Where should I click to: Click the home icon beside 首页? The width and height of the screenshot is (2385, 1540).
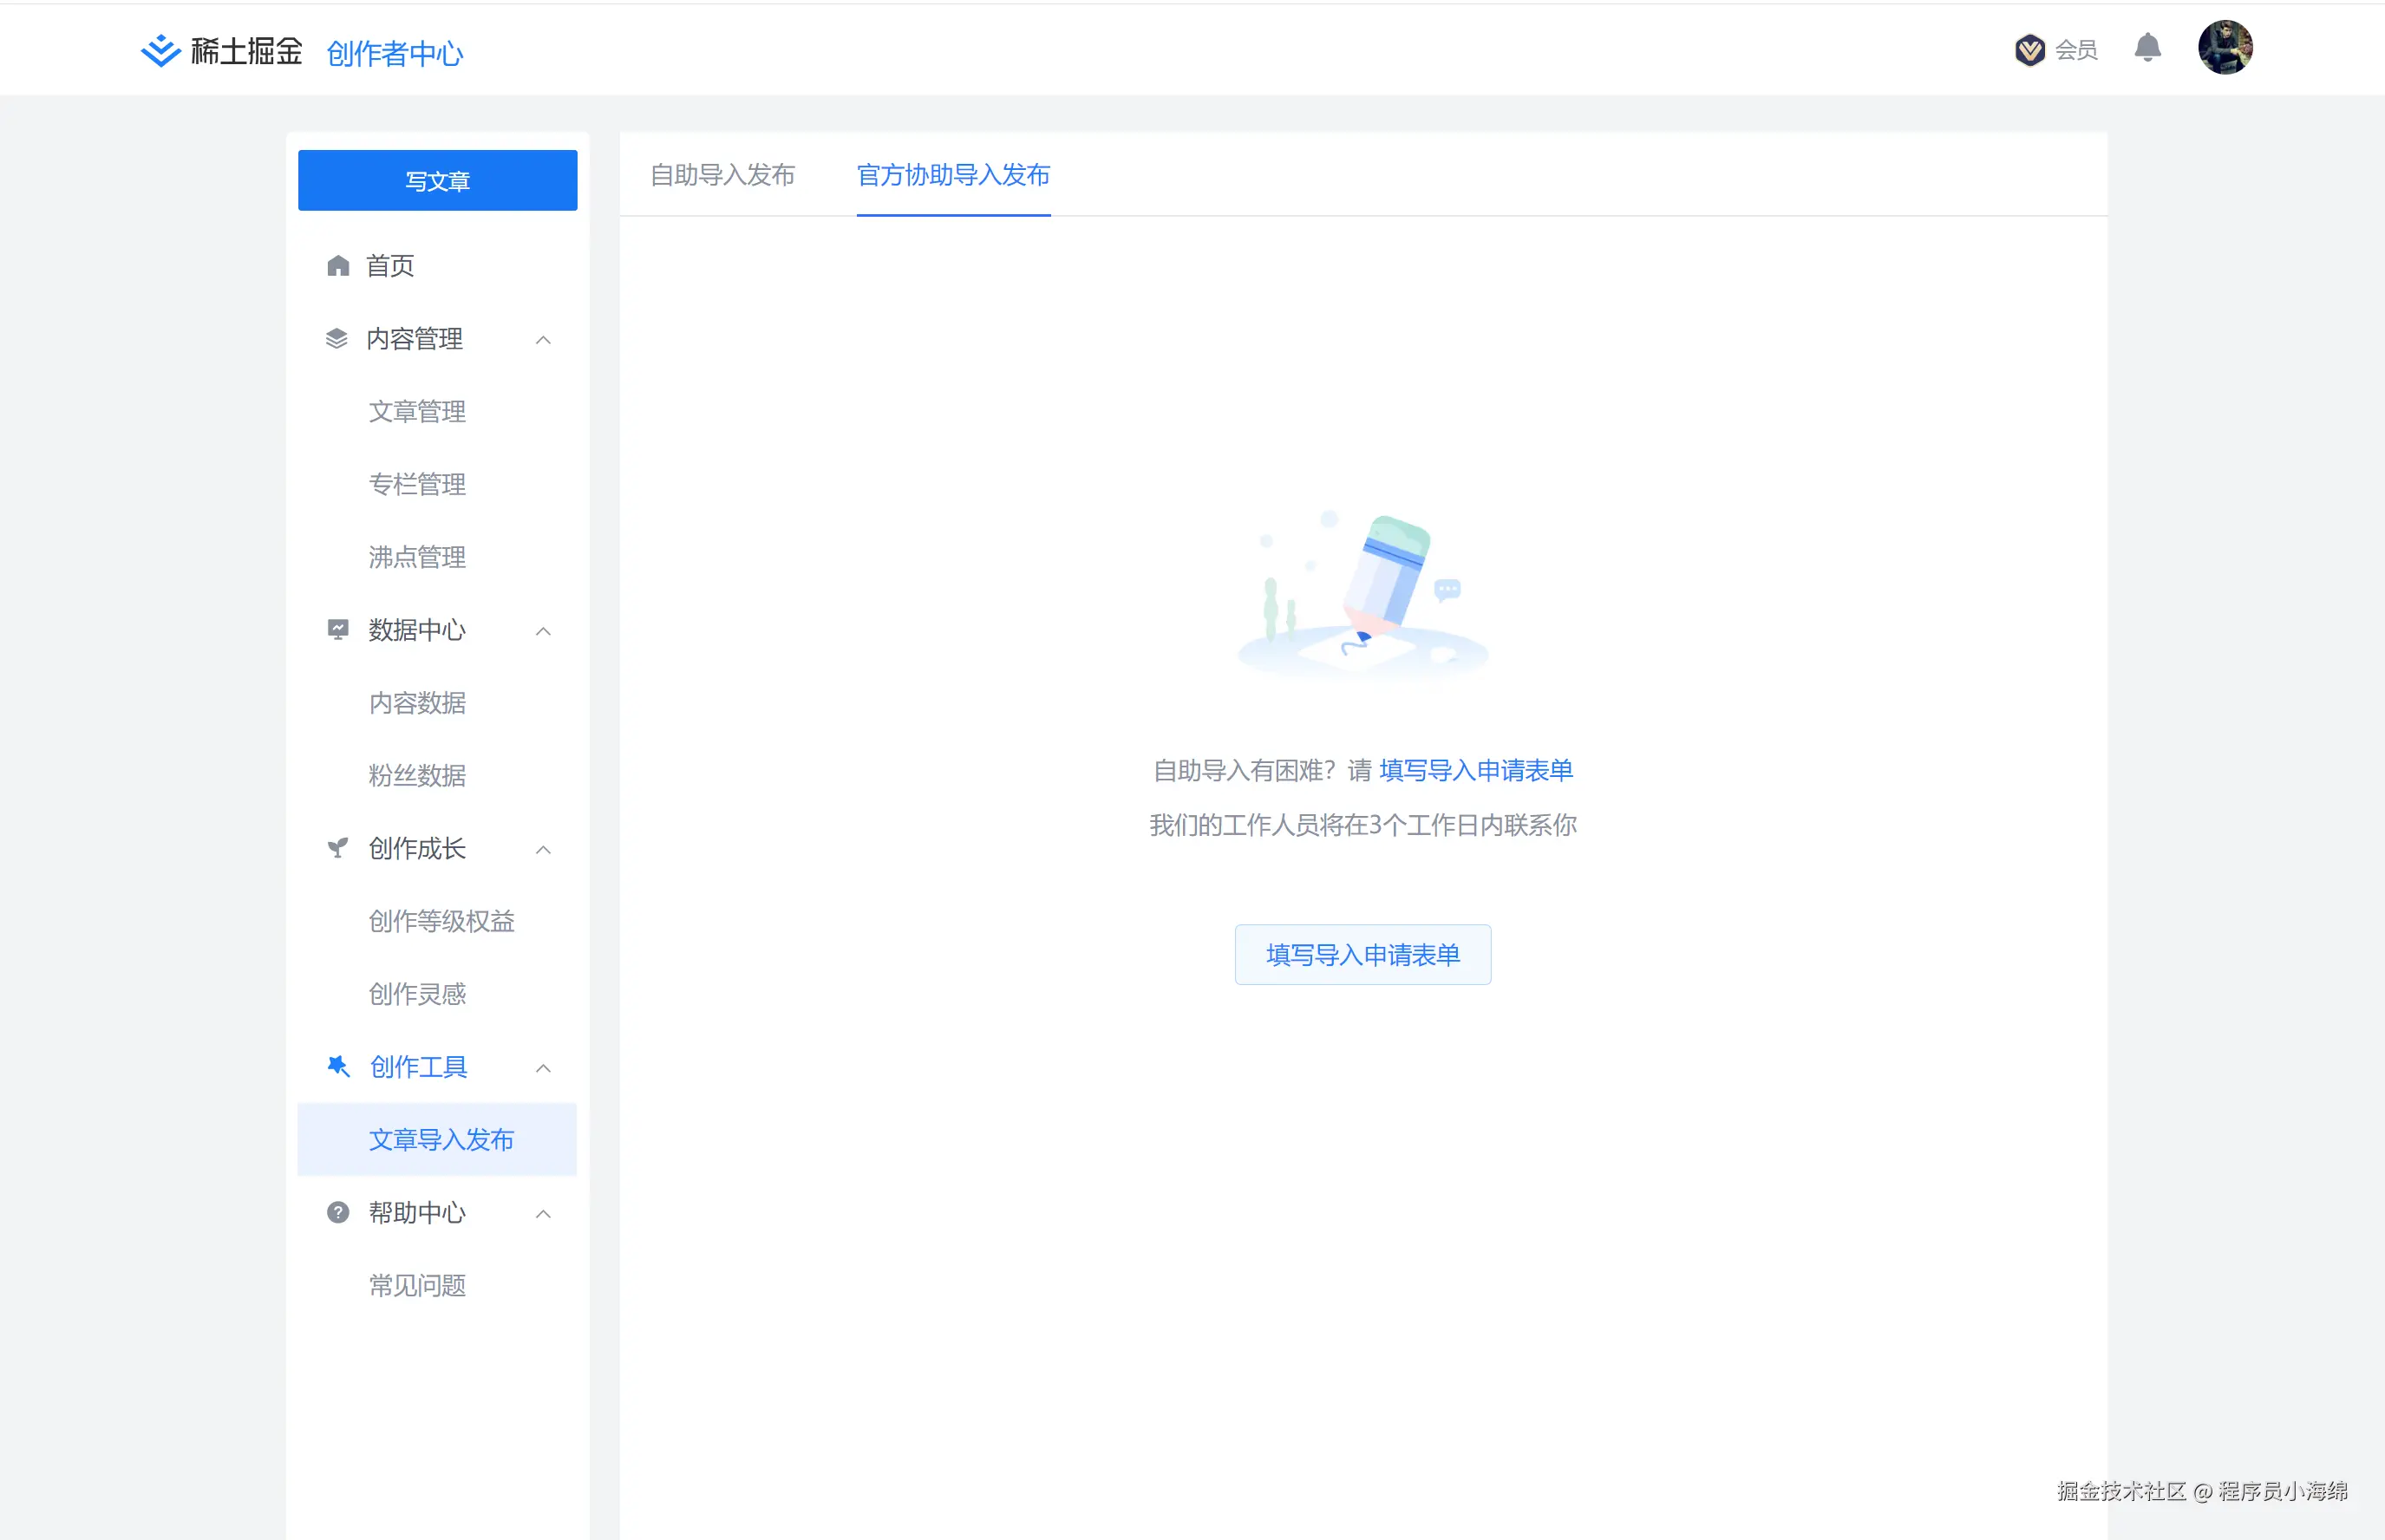coord(337,265)
